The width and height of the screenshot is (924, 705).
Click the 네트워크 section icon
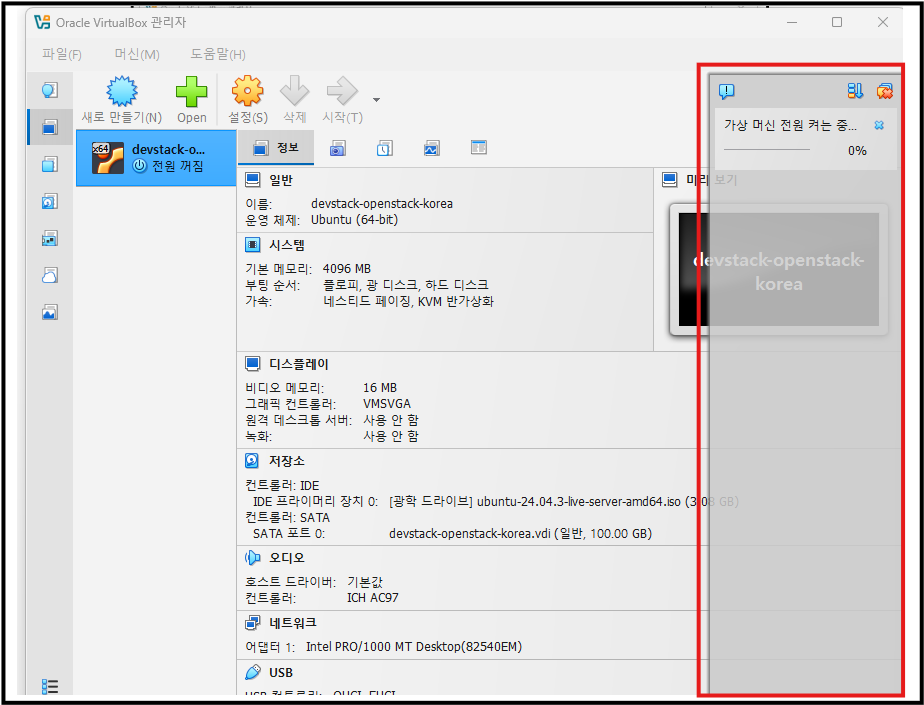point(252,622)
